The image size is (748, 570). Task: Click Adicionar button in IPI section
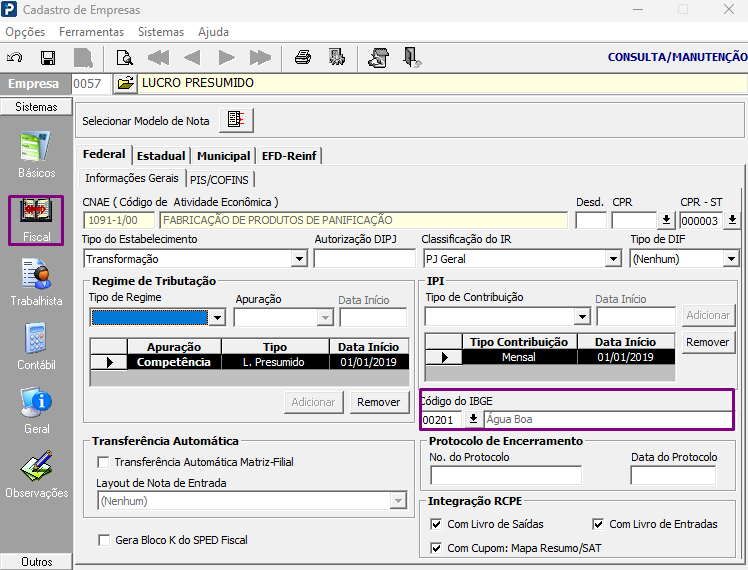[x=708, y=315]
